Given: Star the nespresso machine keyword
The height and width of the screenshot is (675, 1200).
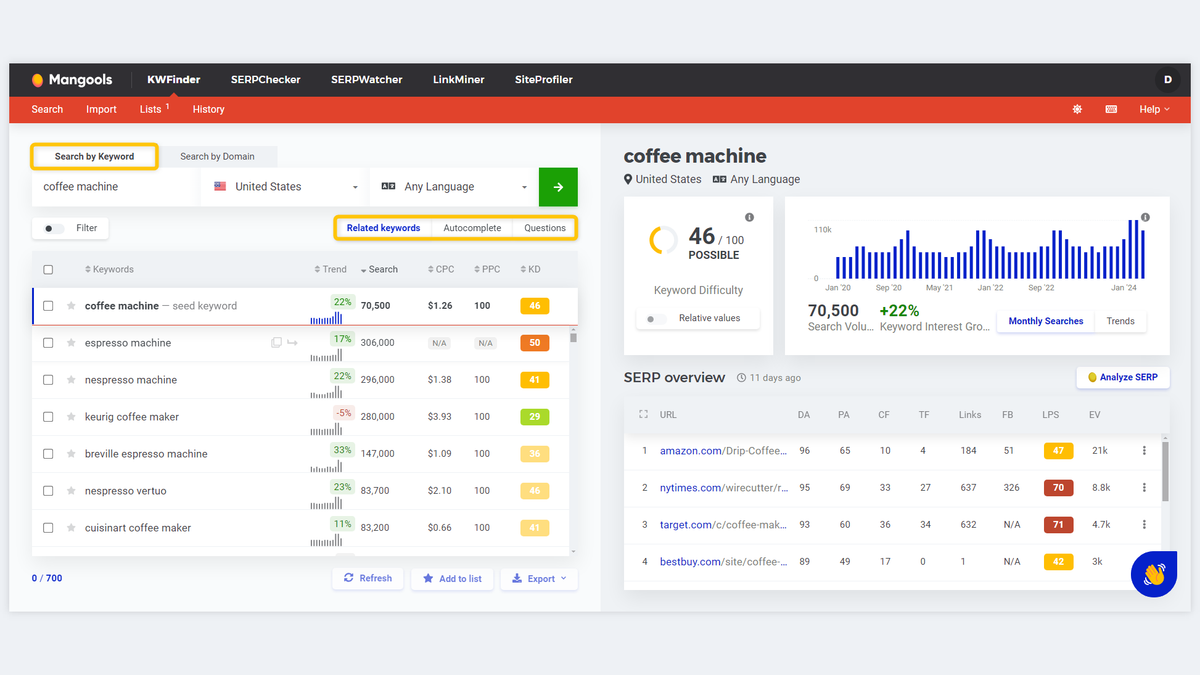Looking at the screenshot, I should [x=71, y=380].
